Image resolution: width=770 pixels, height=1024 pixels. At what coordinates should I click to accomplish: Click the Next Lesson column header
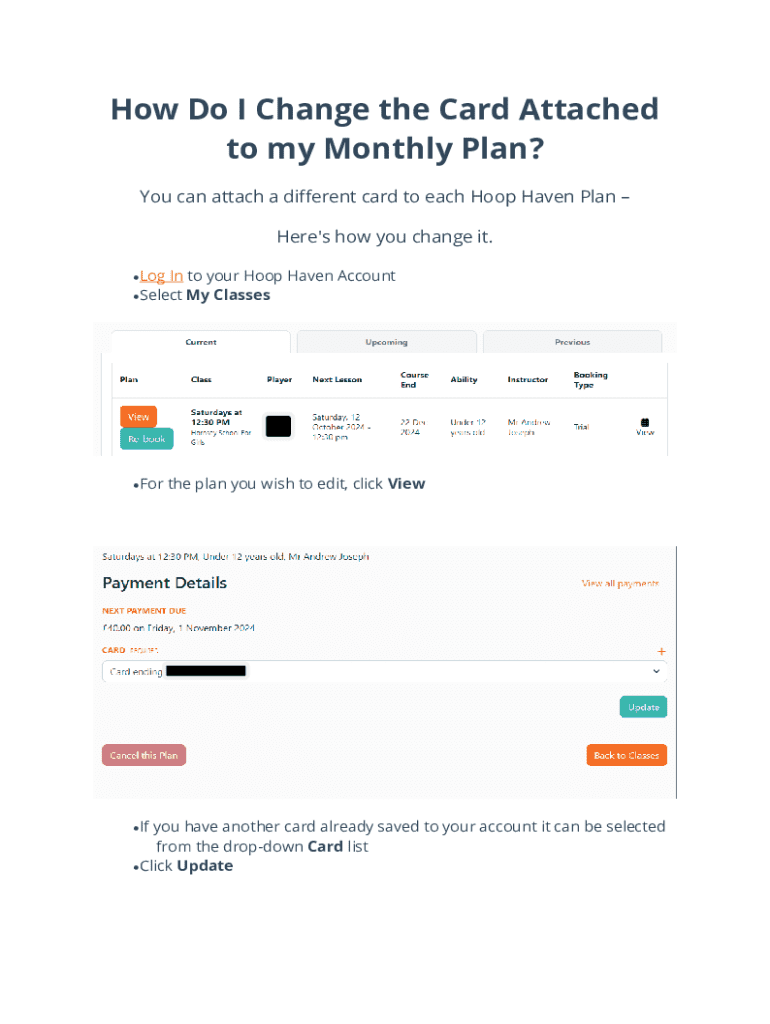pos(337,380)
